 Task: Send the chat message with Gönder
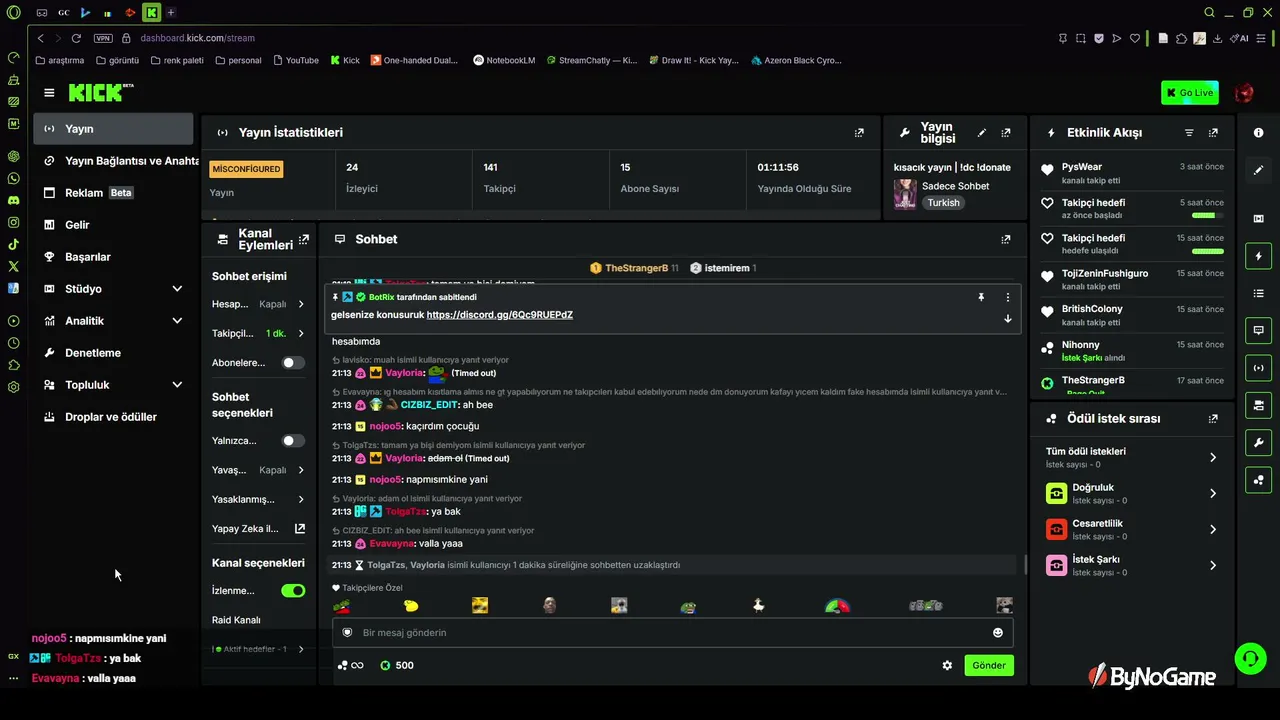(x=989, y=665)
